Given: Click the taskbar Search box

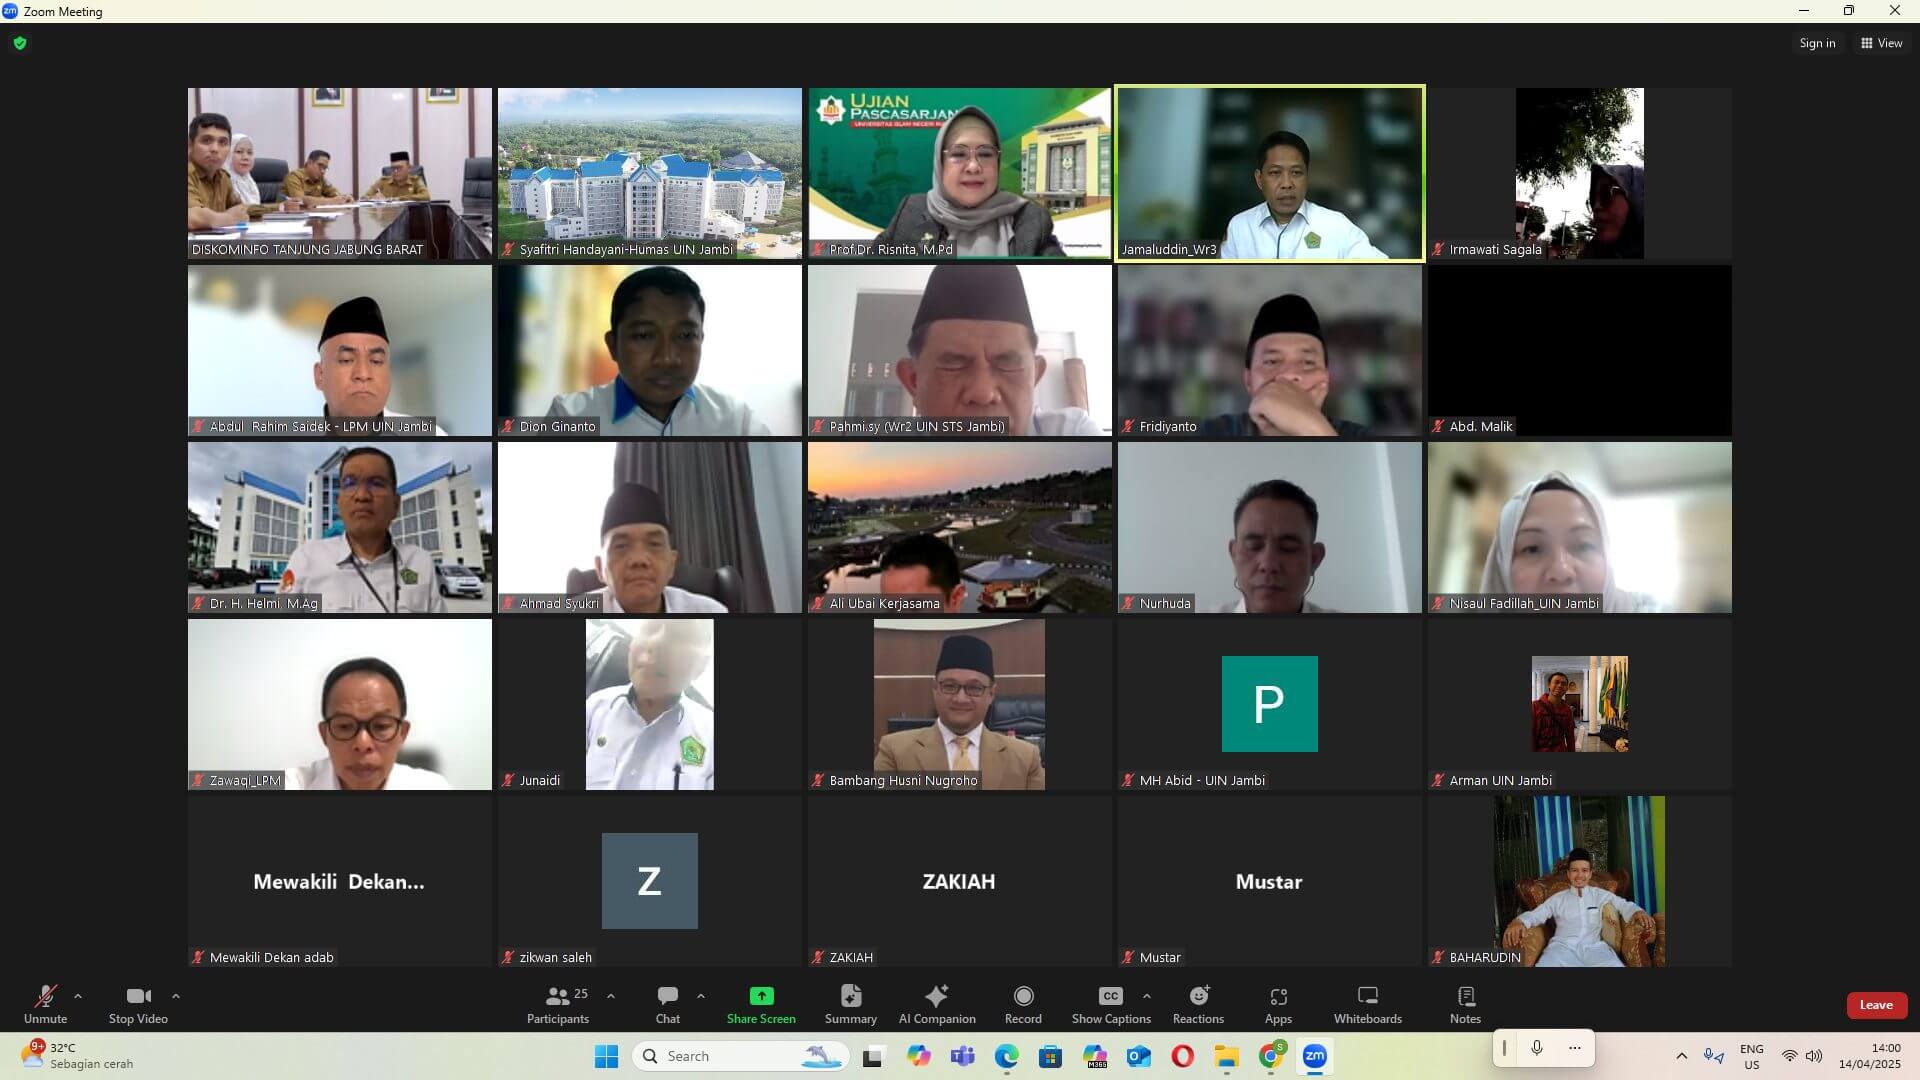Looking at the screenshot, I should click(740, 1056).
